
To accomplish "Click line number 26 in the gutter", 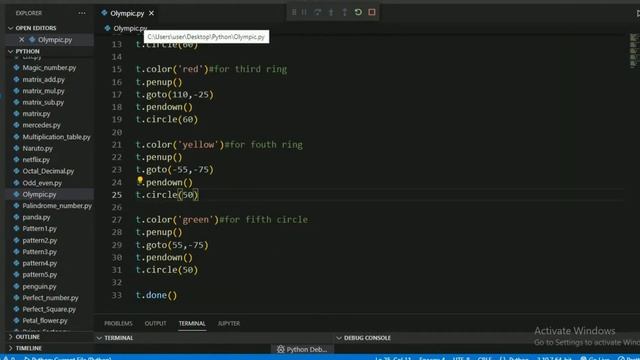I will pos(117,207).
